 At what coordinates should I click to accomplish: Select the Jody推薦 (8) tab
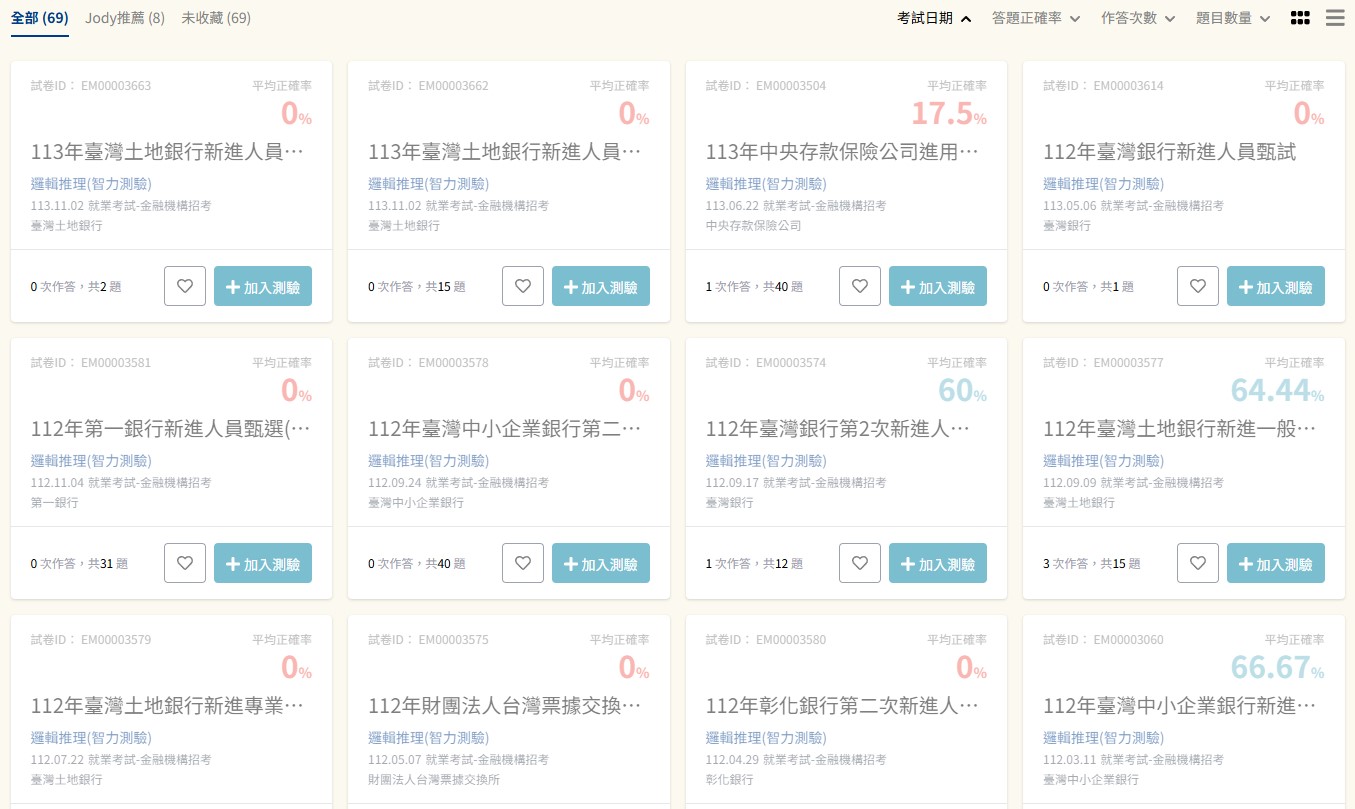pyautogui.click(x=125, y=18)
